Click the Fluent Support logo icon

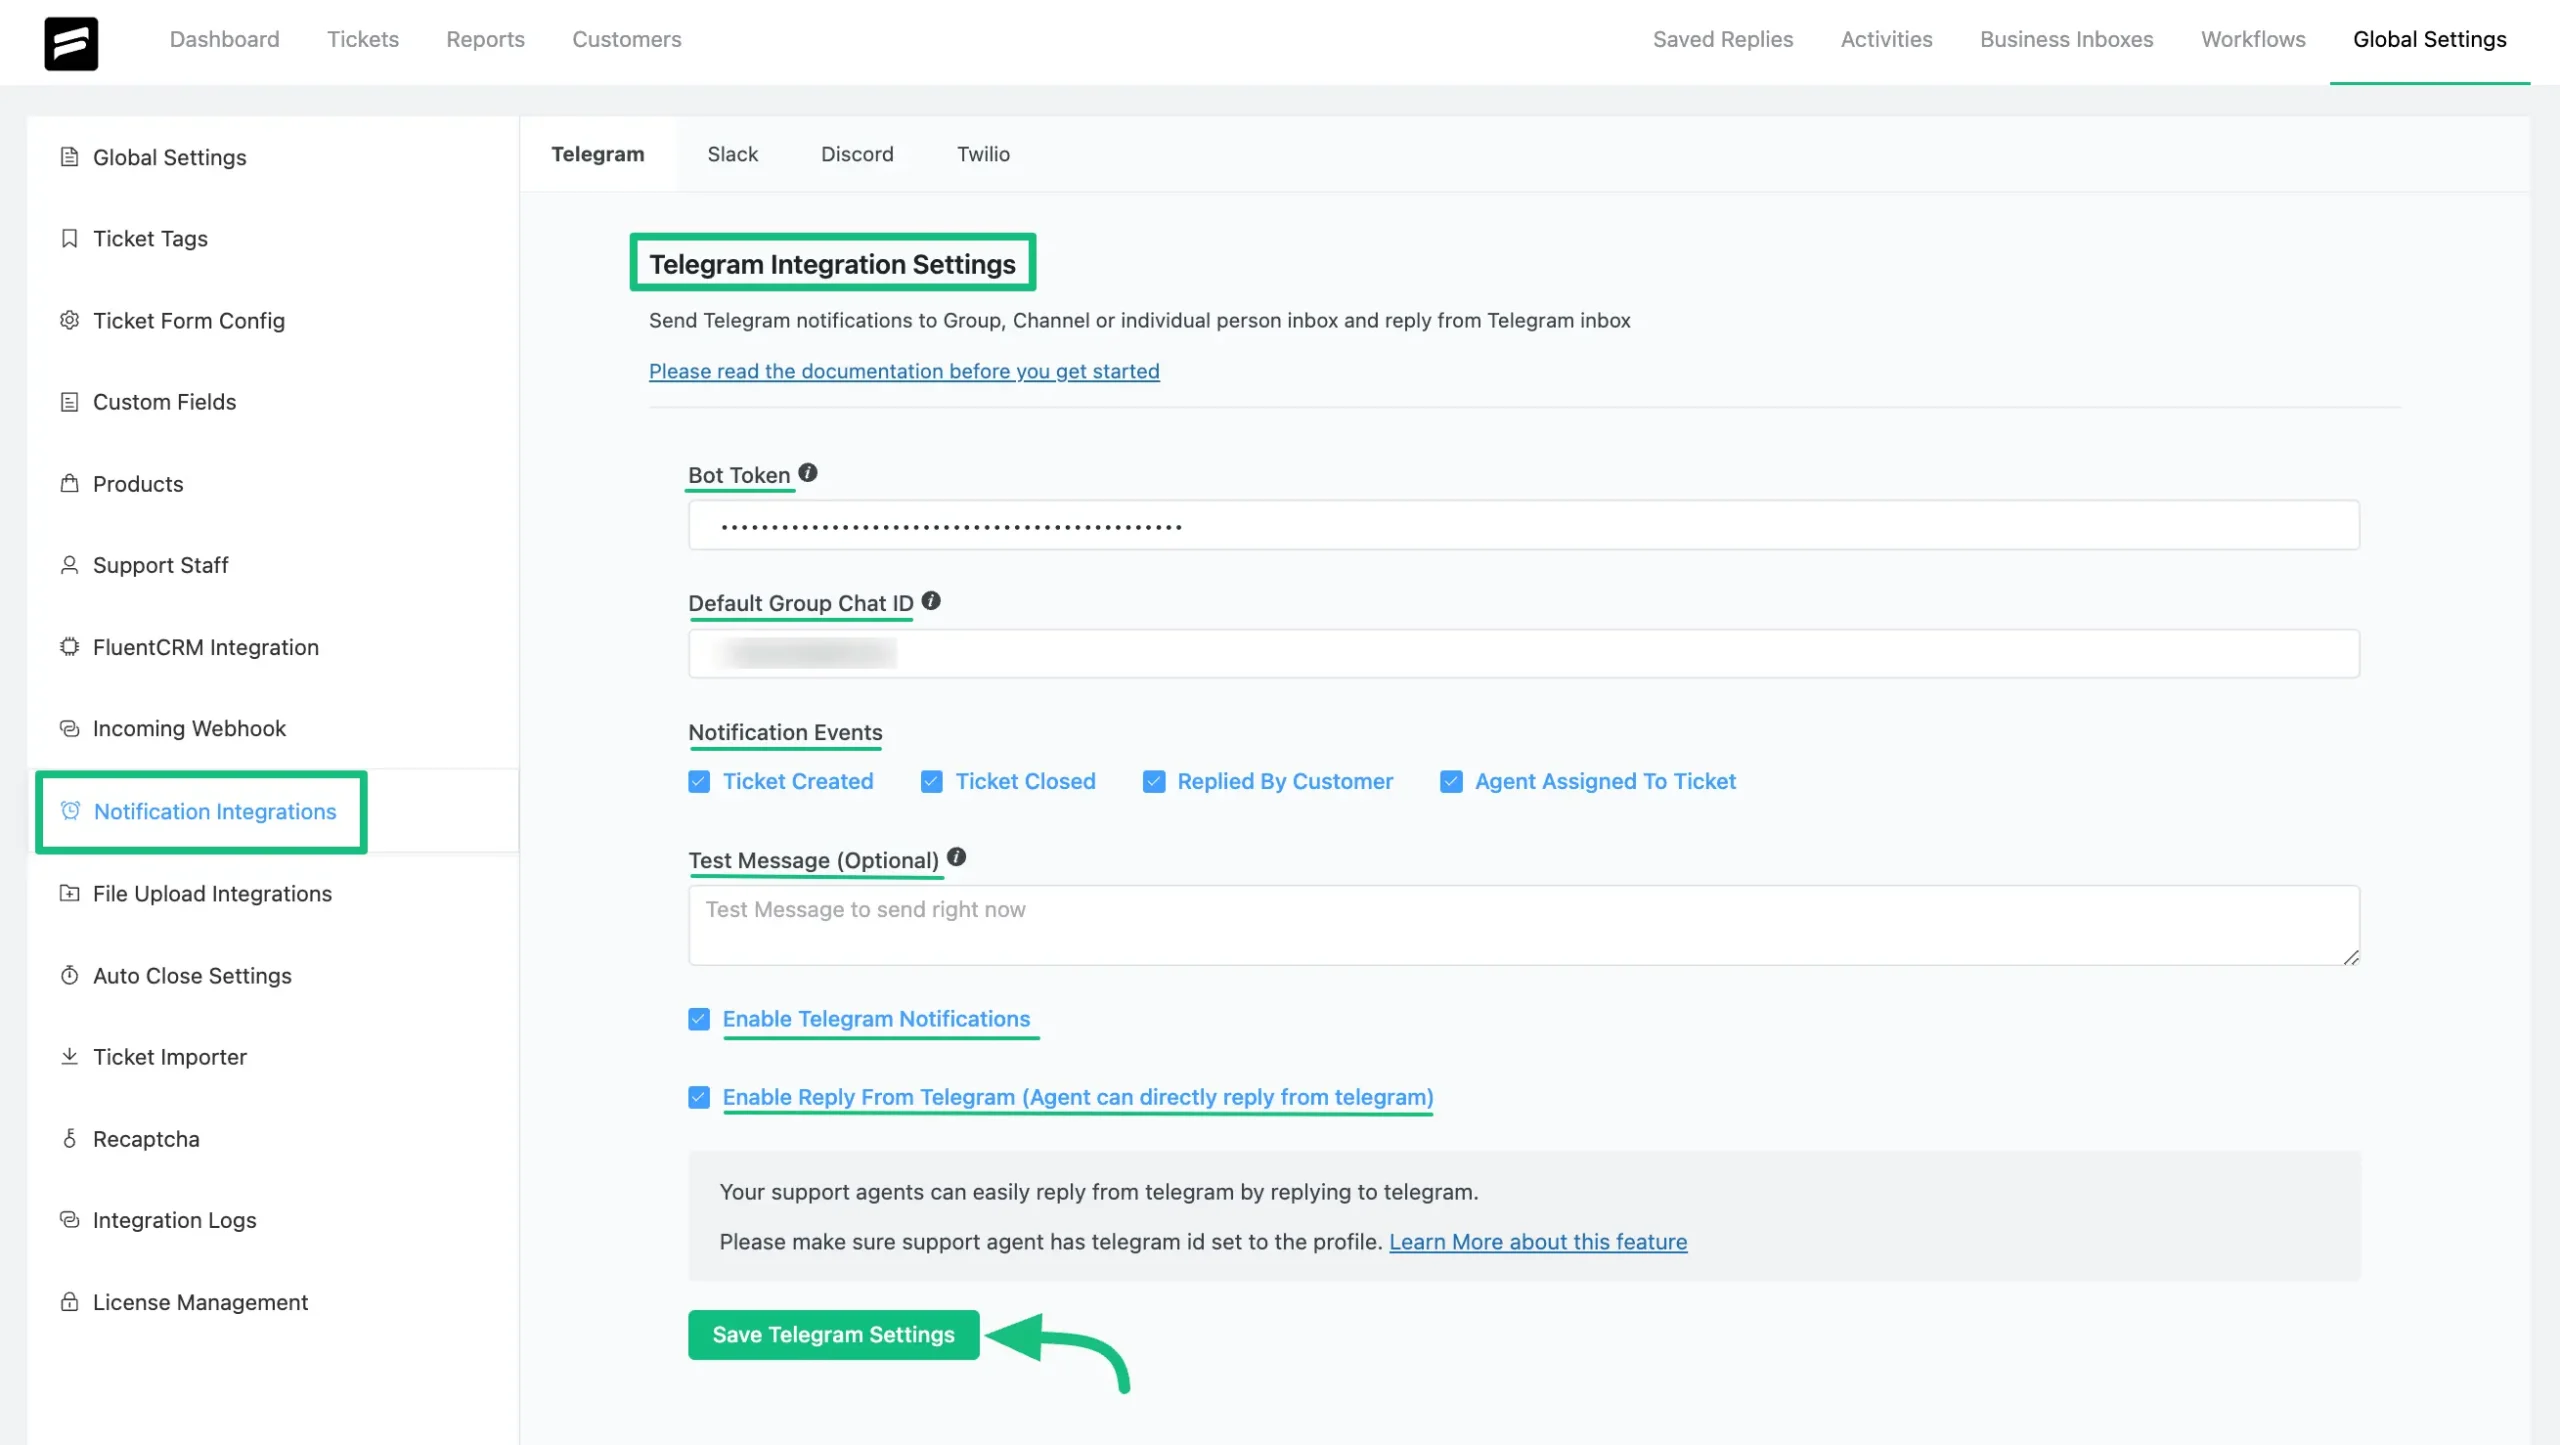[71, 43]
